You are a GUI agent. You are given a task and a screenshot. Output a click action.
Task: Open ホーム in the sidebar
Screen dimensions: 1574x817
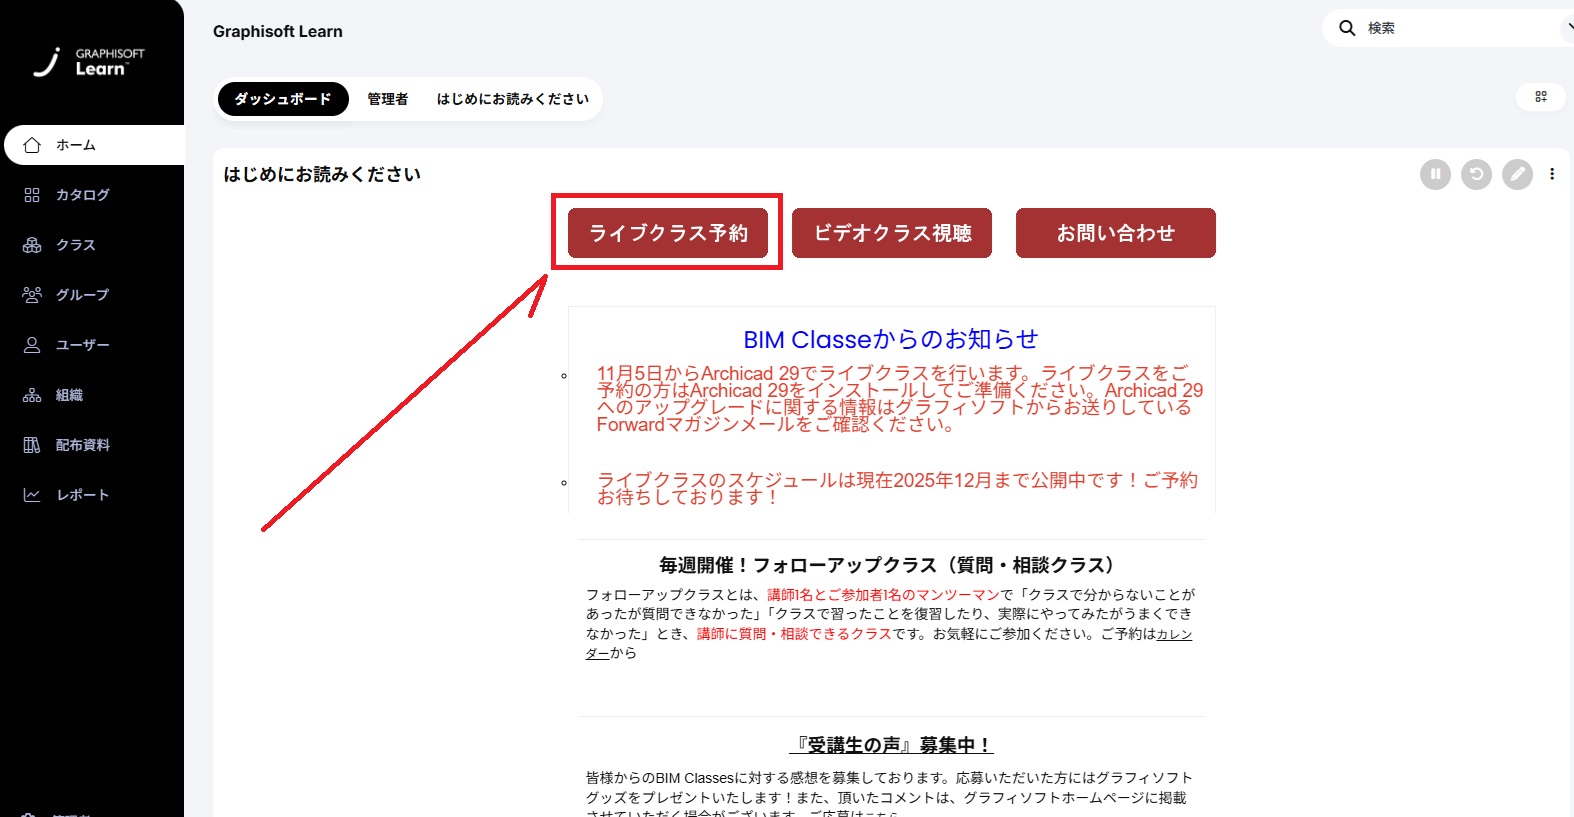point(94,145)
